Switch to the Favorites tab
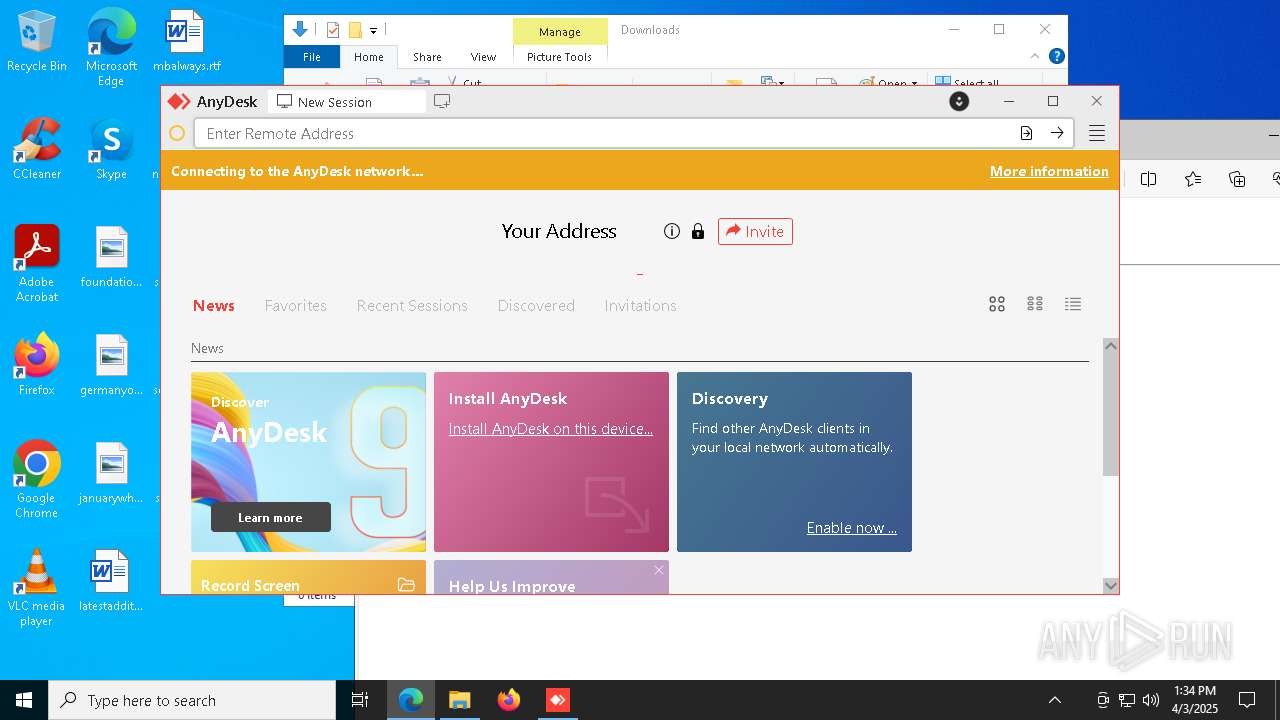This screenshot has width=1280, height=720. [x=295, y=305]
